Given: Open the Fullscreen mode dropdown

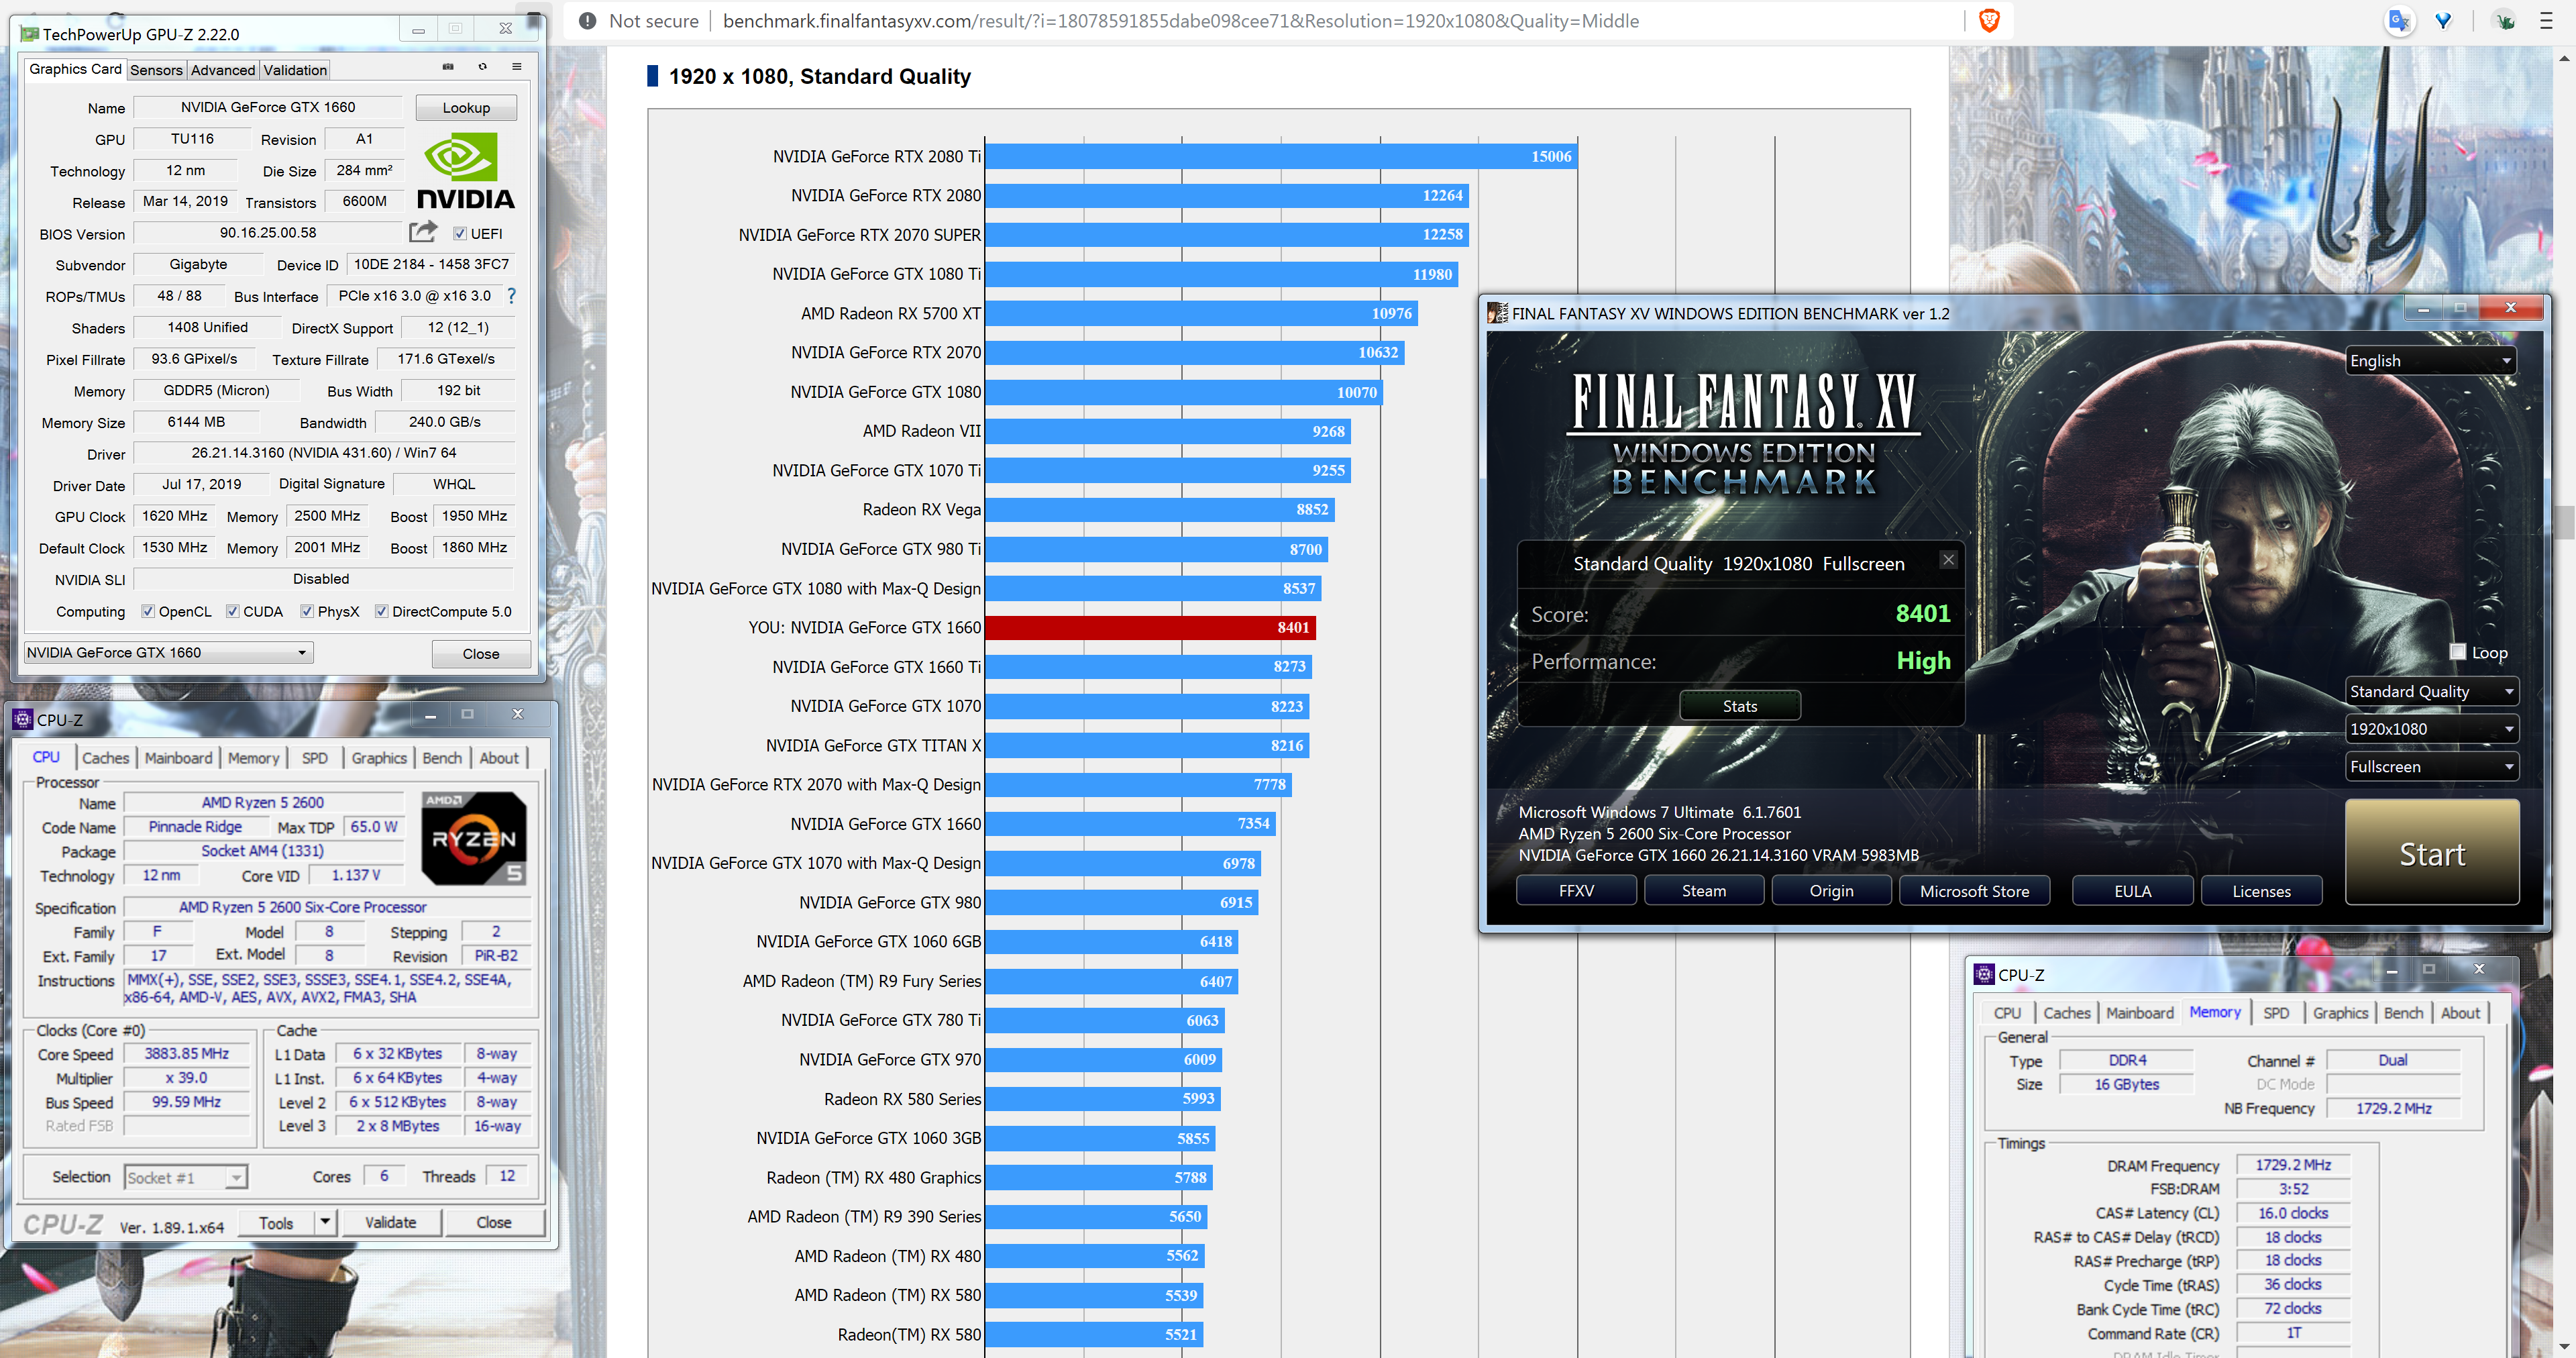Looking at the screenshot, I should 2431,767.
